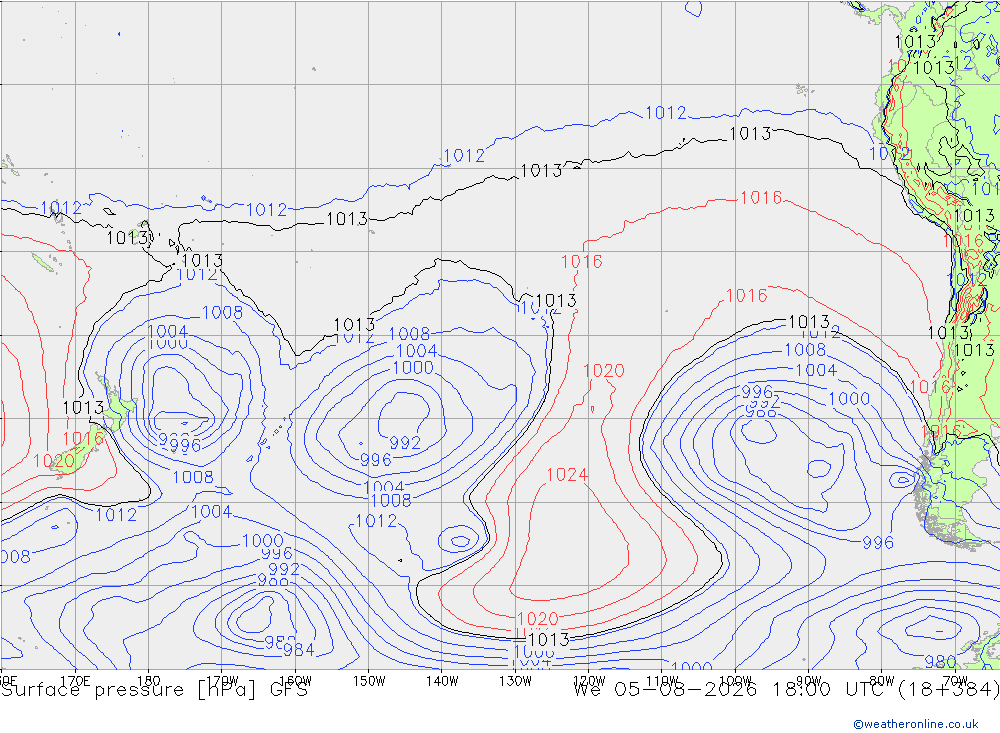Click the 'We 05-08-2026 18:00 UTC' timestamp
The width and height of the screenshot is (1000, 733).
pyautogui.click(x=733, y=690)
